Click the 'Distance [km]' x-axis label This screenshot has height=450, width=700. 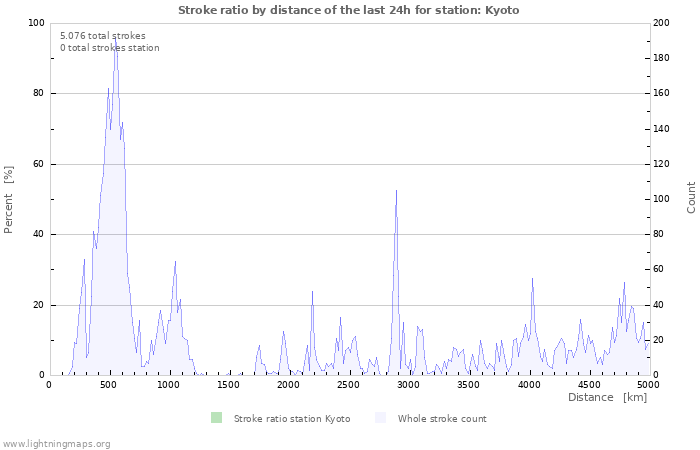[x=607, y=397]
